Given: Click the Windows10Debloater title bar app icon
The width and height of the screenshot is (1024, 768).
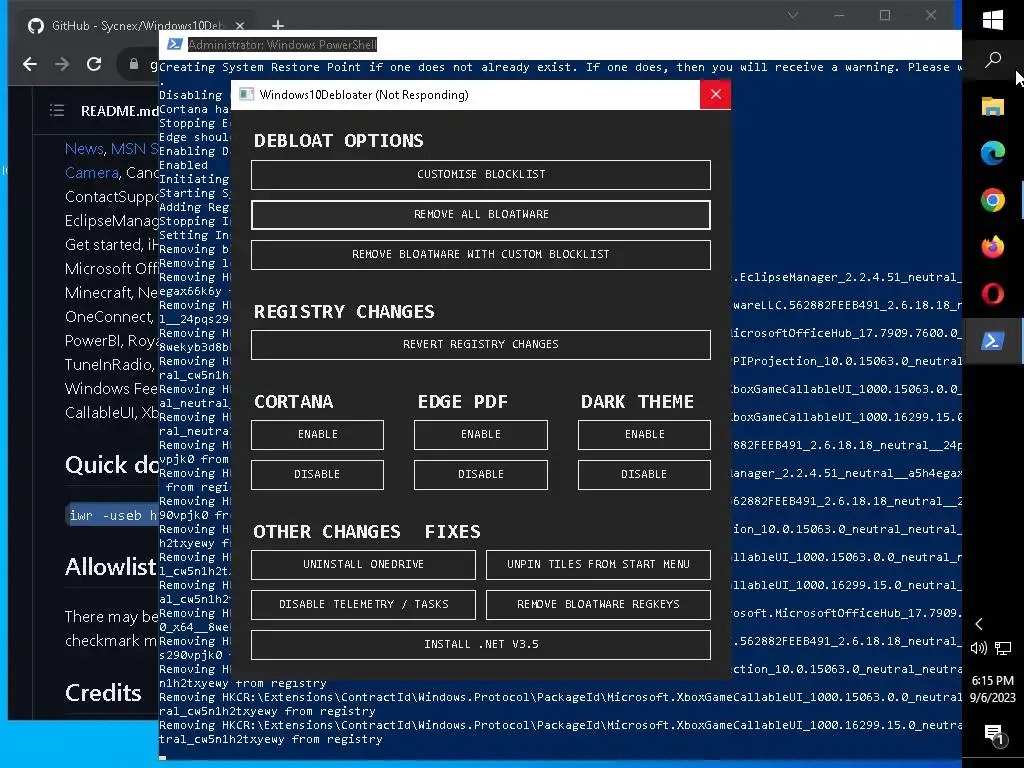Looking at the screenshot, I should coord(246,95).
